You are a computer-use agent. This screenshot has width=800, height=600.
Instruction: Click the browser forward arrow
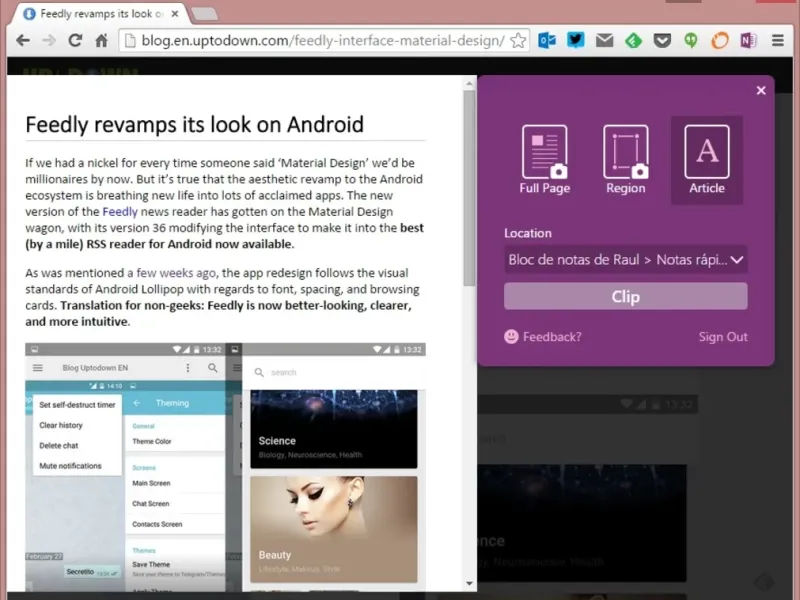tap(49, 40)
